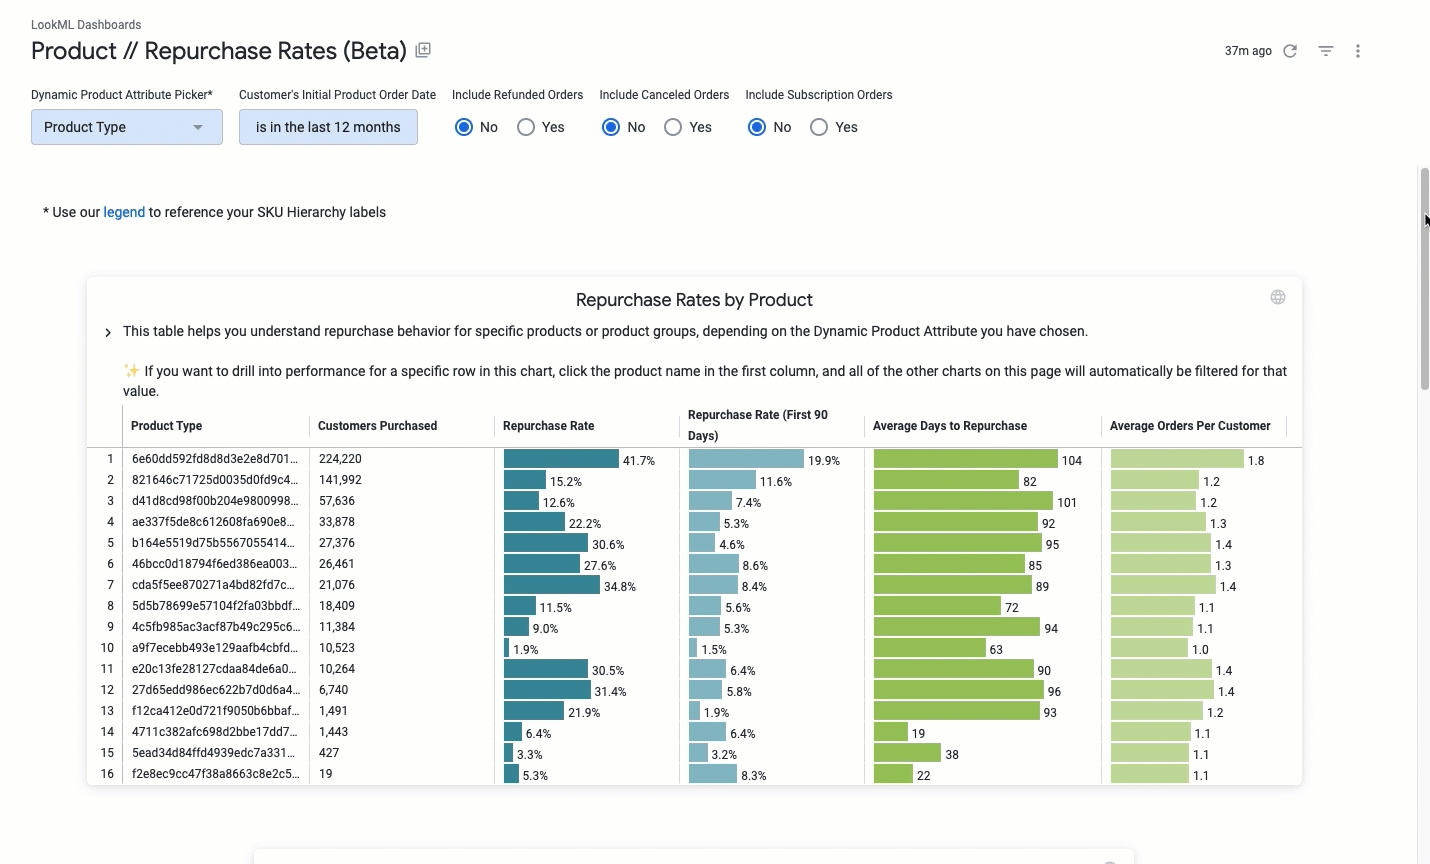Image resolution: width=1430 pixels, height=864 pixels.
Task: Open the LookML Dashboards breadcrumb
Action: point(86,25)
